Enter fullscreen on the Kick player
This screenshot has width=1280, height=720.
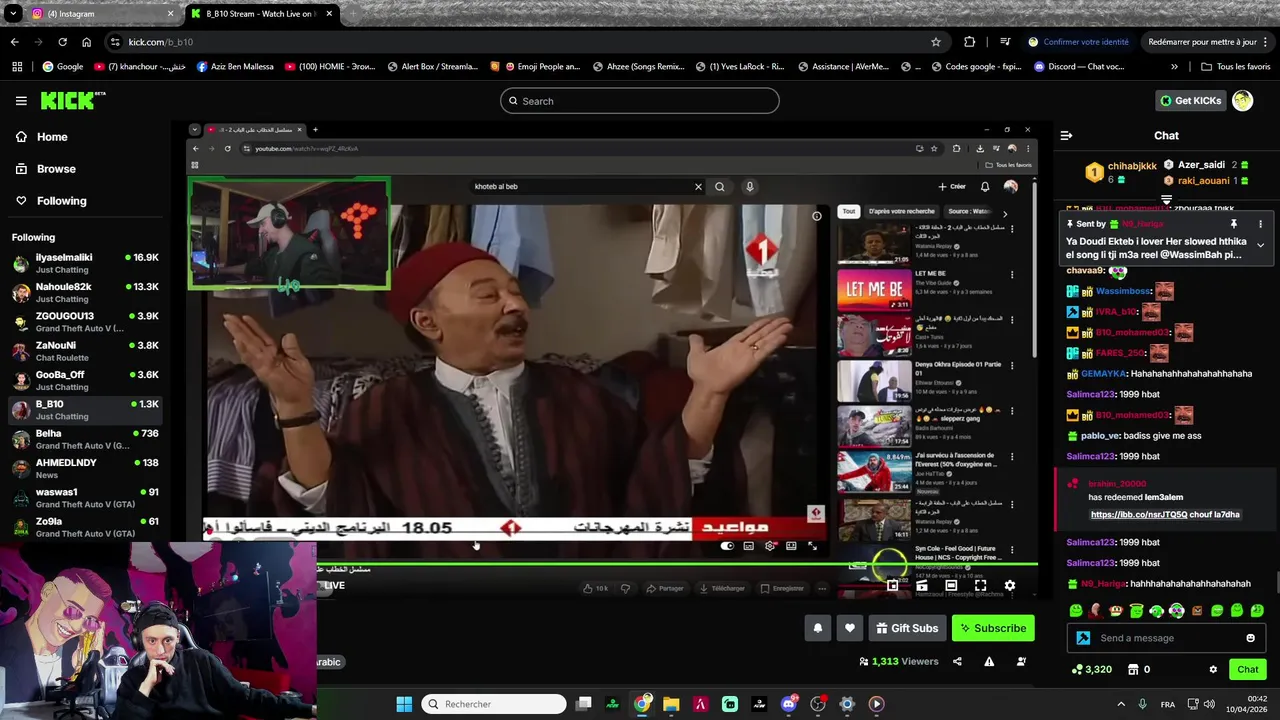980,586
